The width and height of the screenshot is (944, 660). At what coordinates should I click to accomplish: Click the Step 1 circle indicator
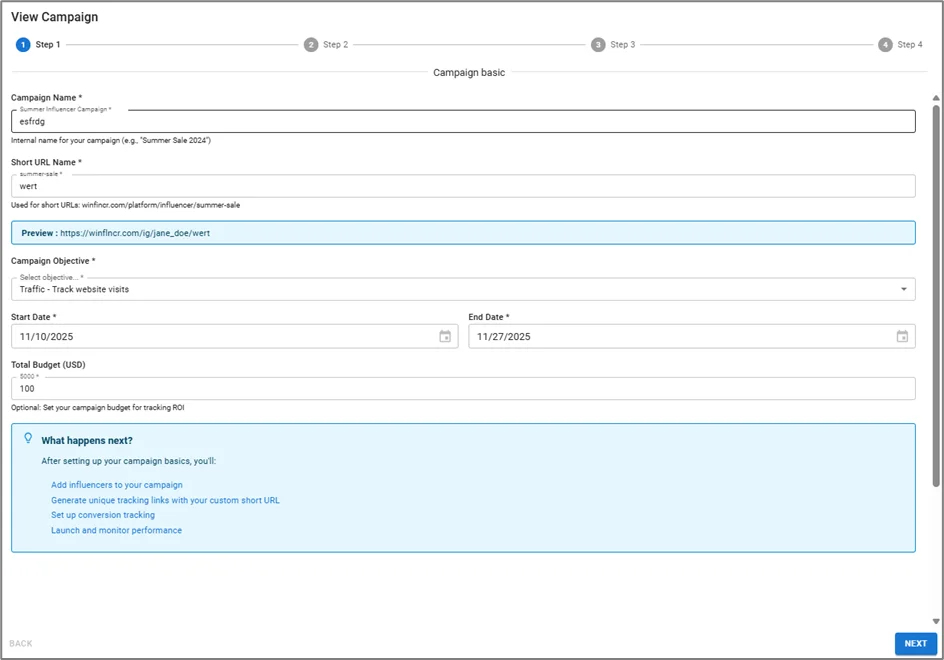click(x=23, y=45)
